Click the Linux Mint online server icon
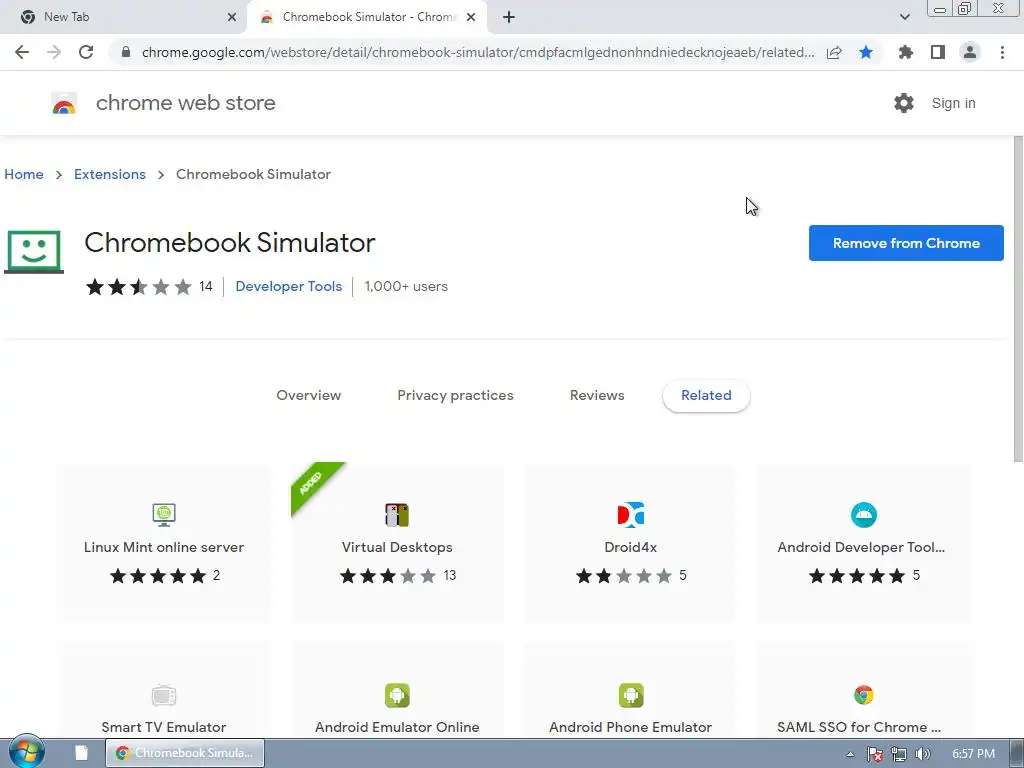This screenshot has width=1024, height=768. (x=164, y=515)
